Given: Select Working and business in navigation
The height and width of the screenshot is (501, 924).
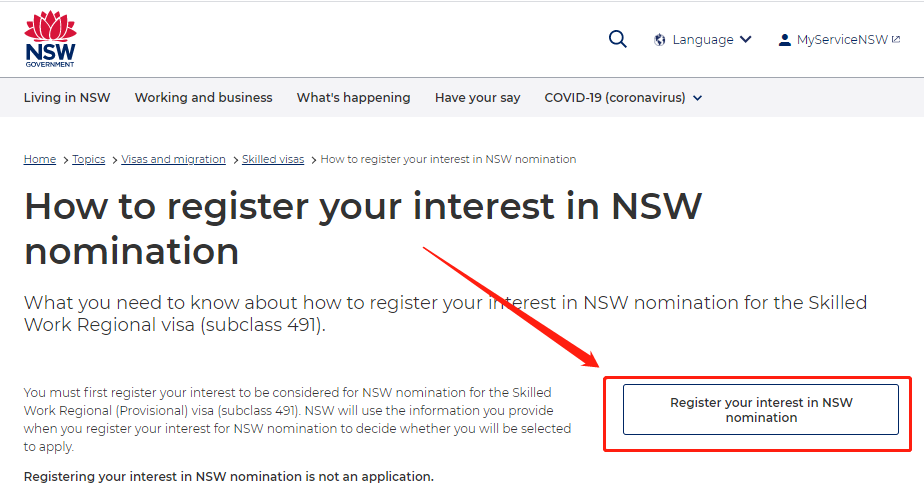Looking at the screenshot, I should point(203,97).
